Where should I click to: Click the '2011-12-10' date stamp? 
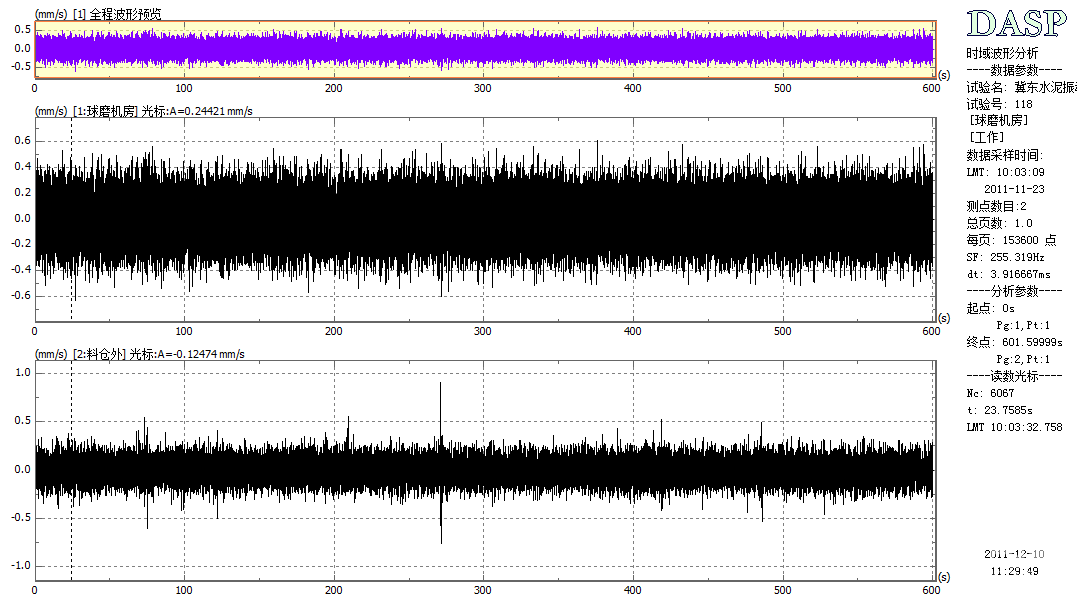pos(1014,554)
